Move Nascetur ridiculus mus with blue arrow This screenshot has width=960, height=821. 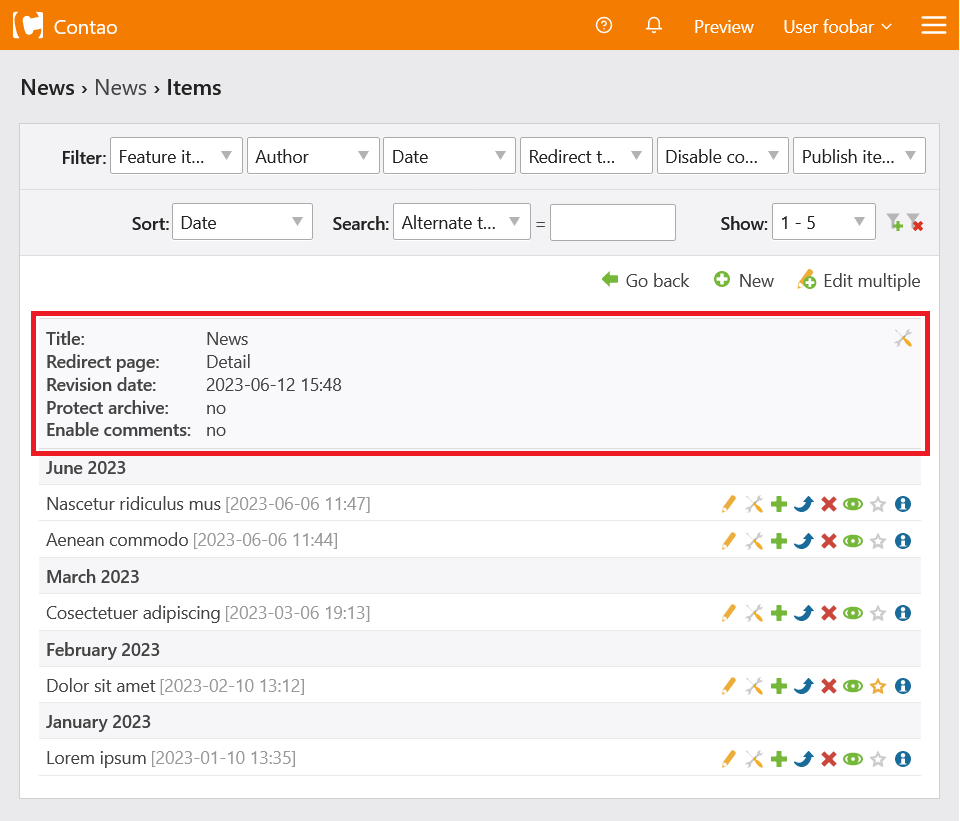coord(803,504)
